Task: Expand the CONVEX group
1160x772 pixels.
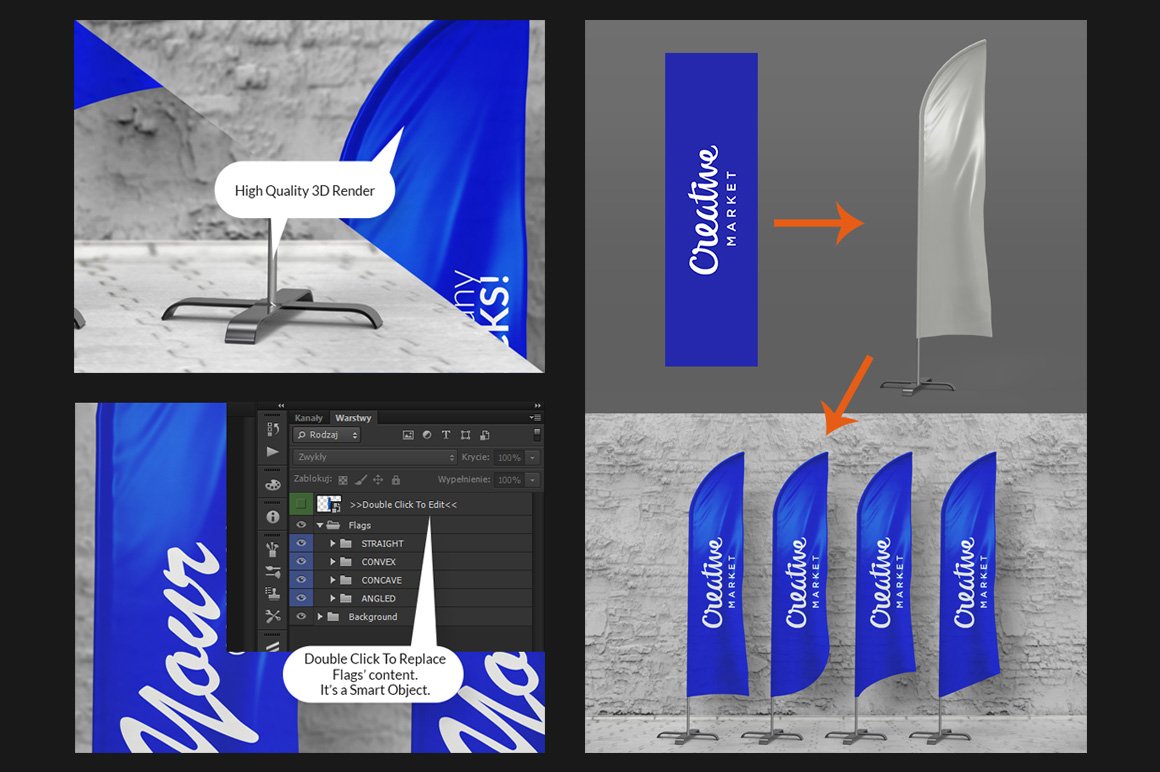Action: click(x=333, y=562)
